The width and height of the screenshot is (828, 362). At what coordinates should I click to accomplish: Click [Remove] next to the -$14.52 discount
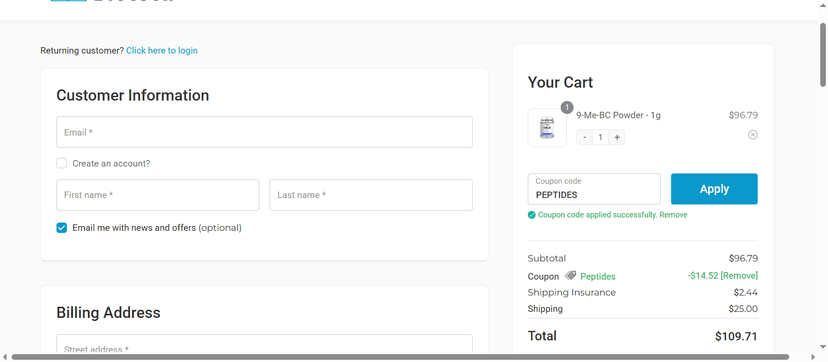coord(739,275)
